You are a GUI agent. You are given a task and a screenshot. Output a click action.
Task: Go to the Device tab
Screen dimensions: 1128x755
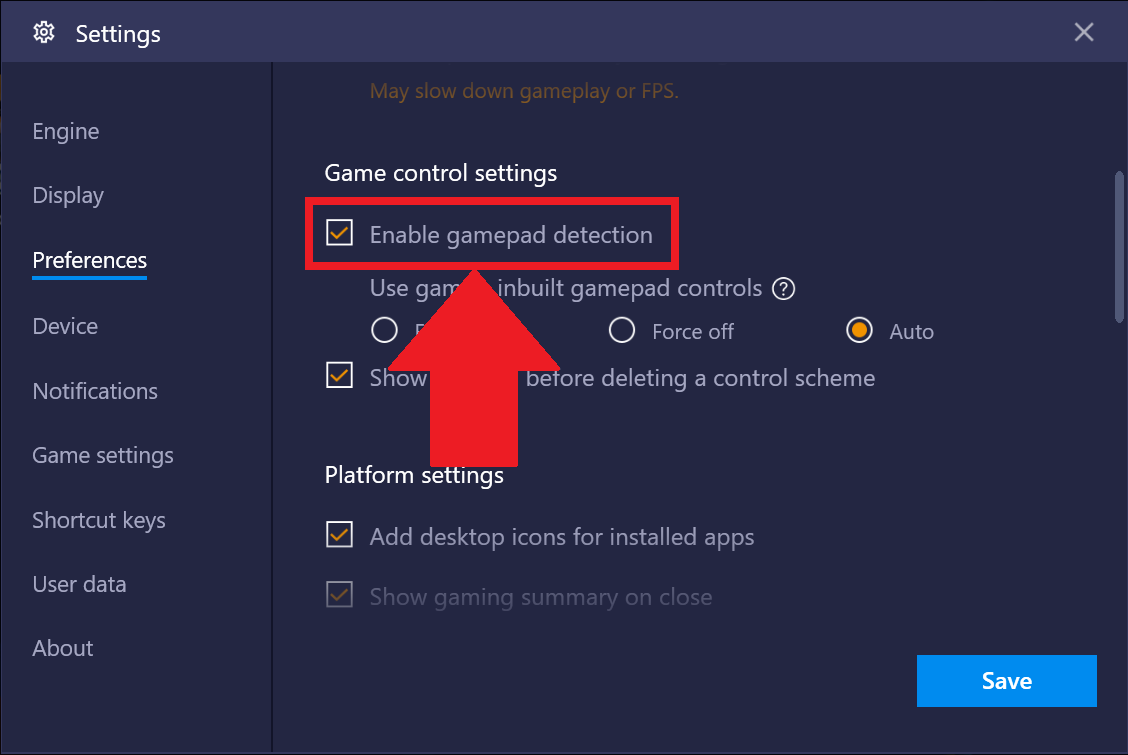(65, 326)
